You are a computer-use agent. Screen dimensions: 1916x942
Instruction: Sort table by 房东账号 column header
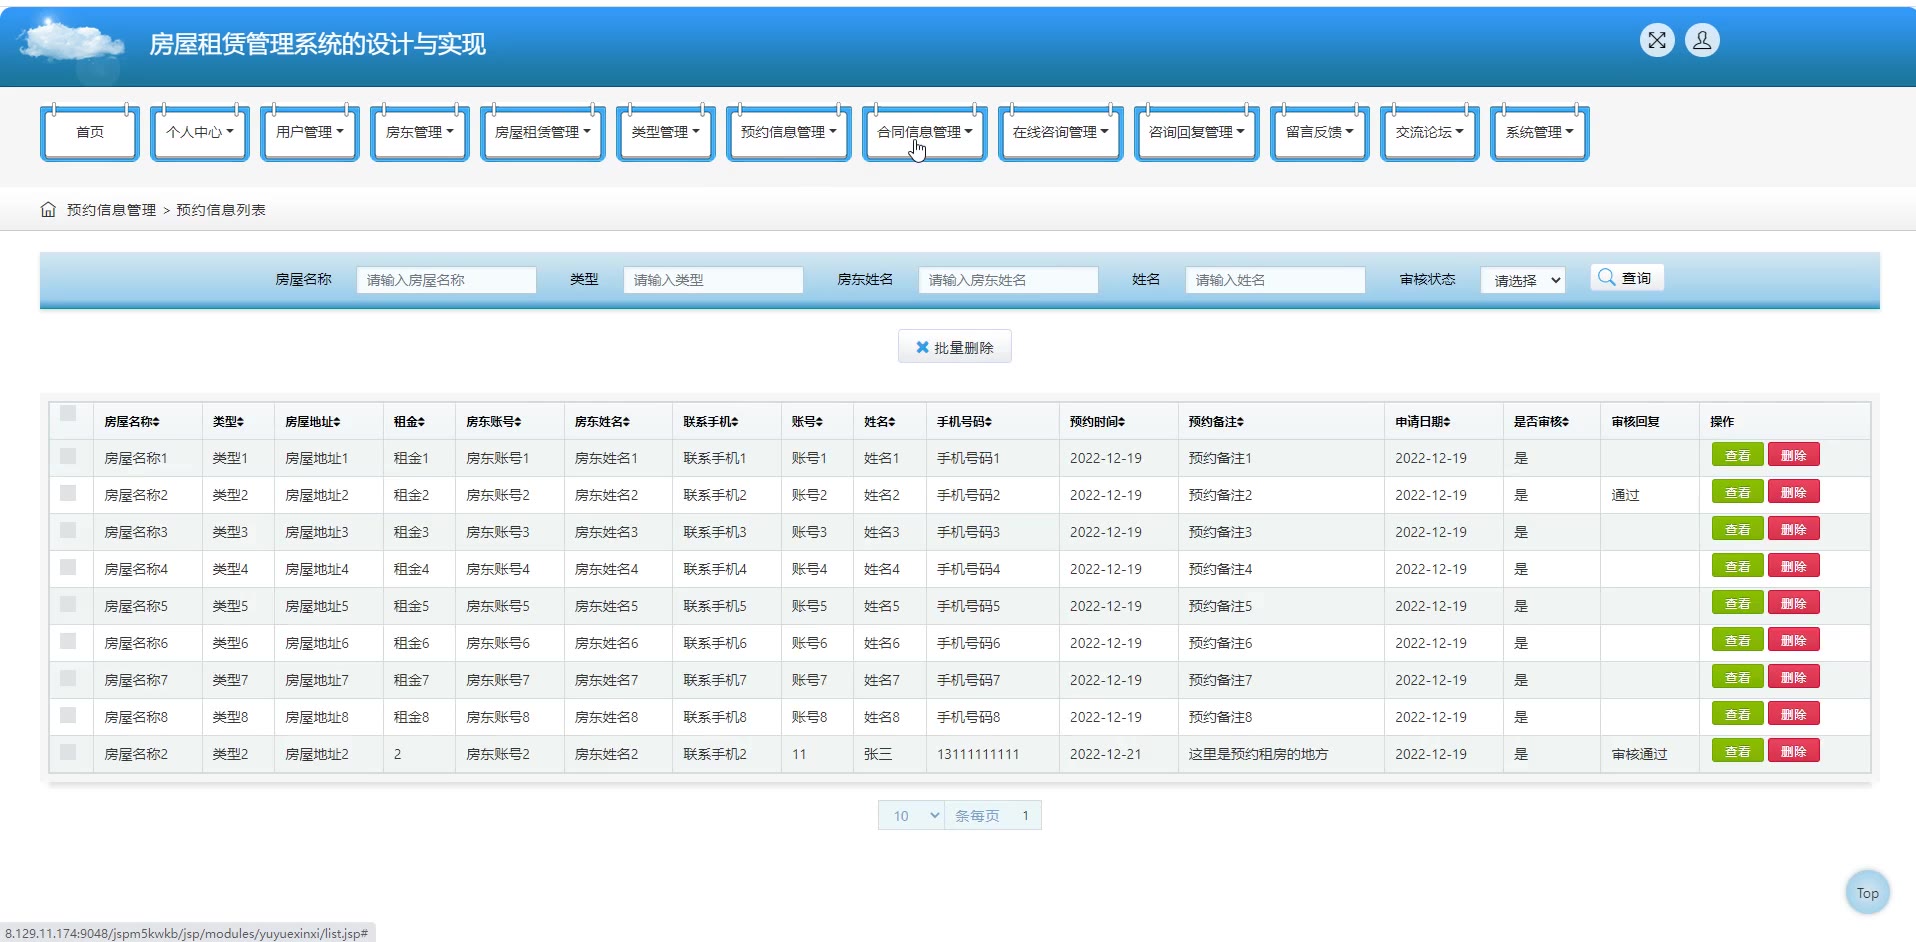tap(494, 422)
